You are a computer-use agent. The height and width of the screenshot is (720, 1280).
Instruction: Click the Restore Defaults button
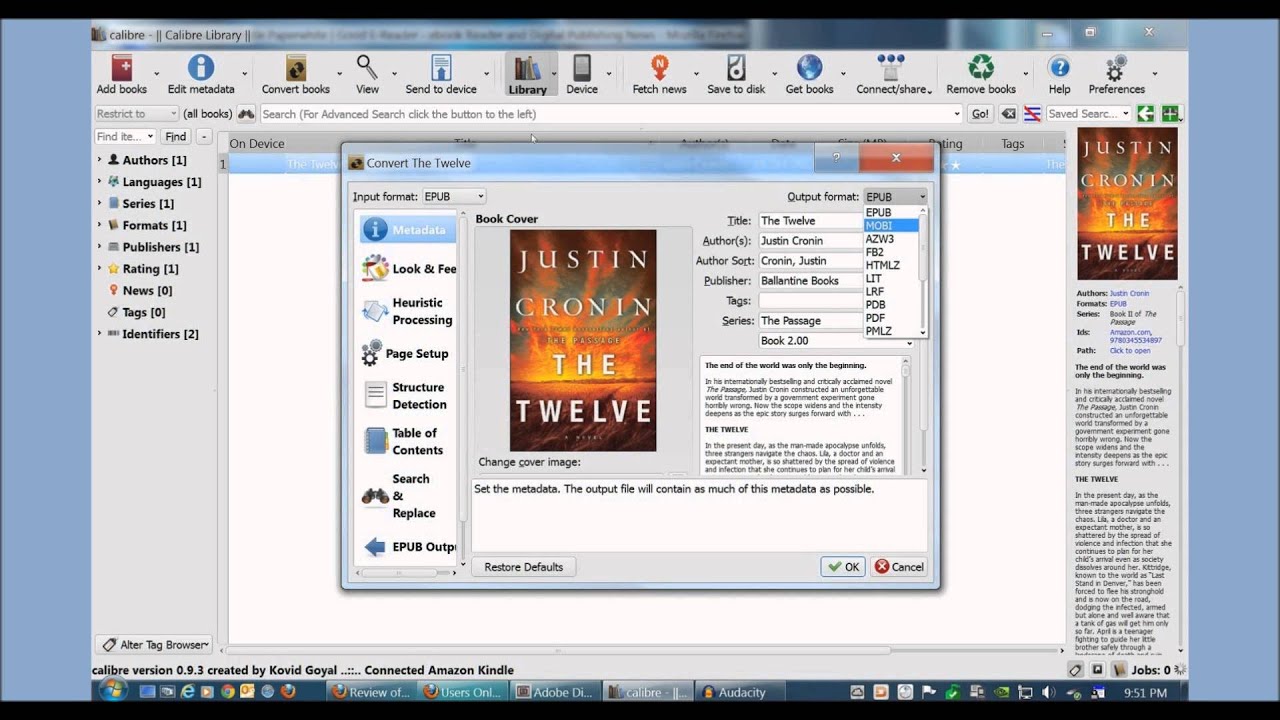523,567
